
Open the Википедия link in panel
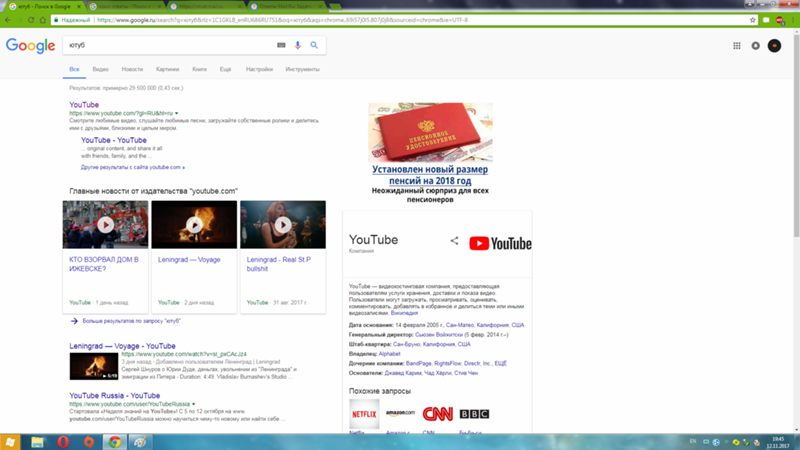tap(404, 313)
